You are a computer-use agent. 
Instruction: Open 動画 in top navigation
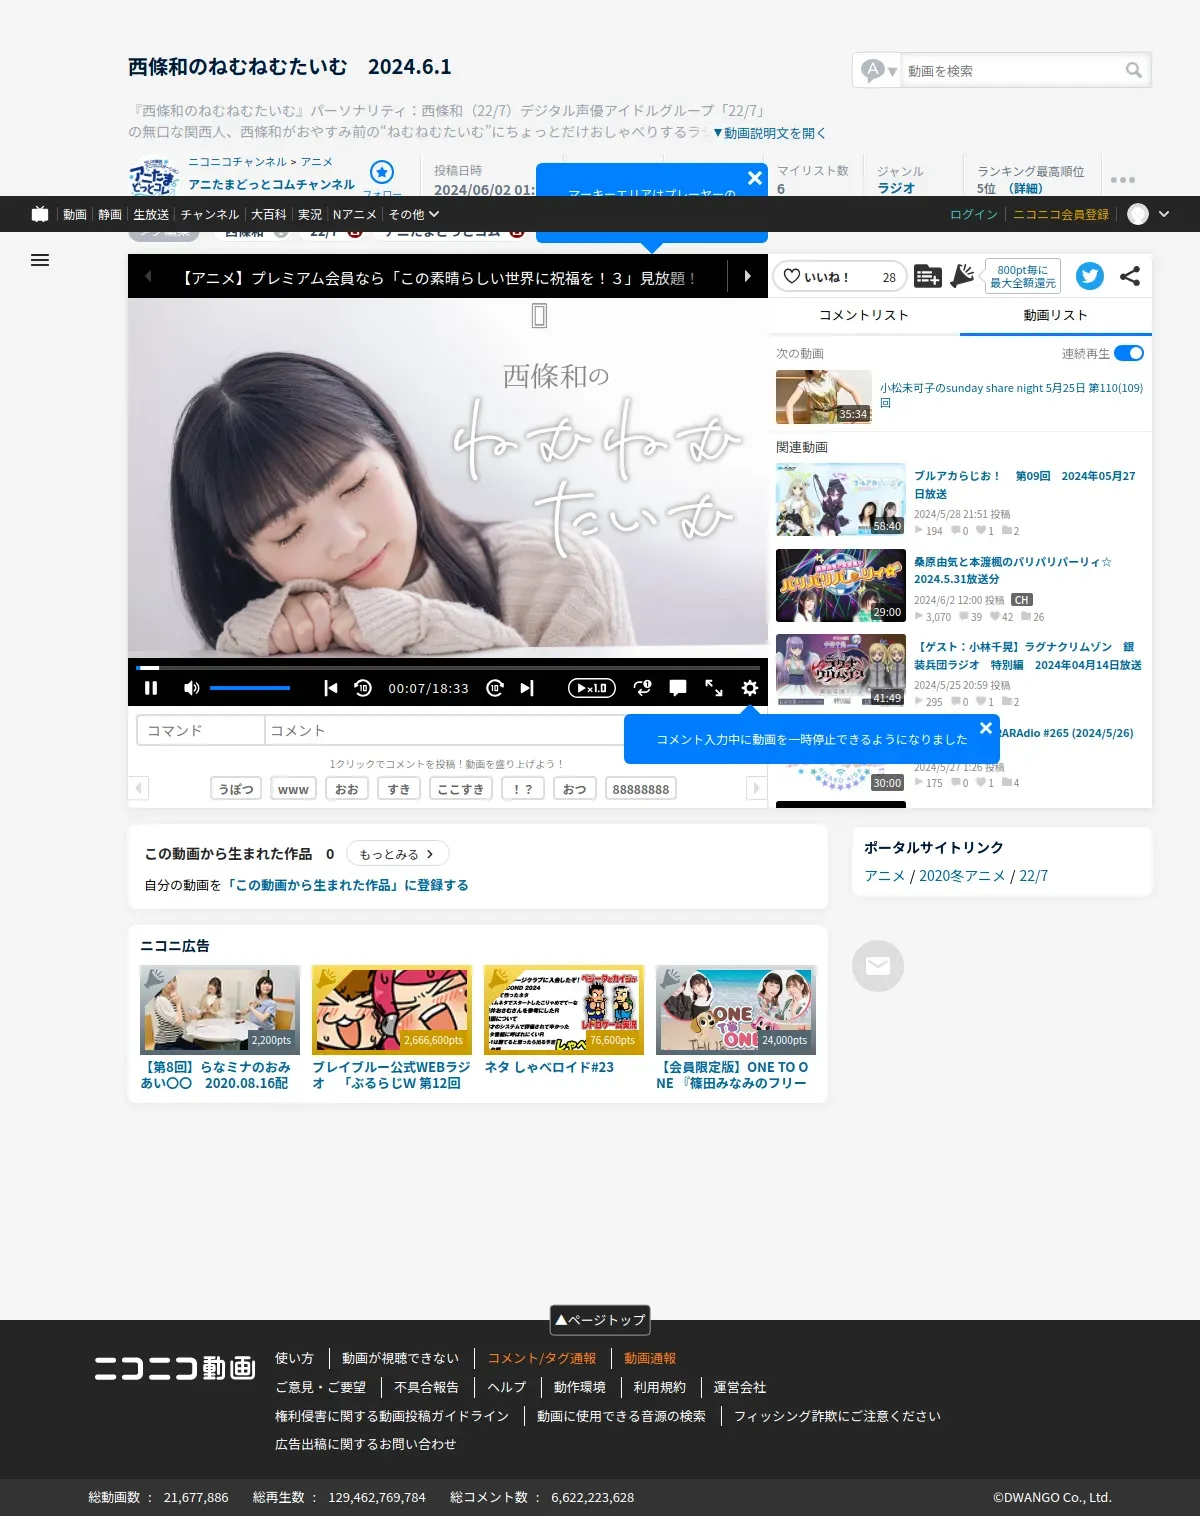(x=75, y=214)
